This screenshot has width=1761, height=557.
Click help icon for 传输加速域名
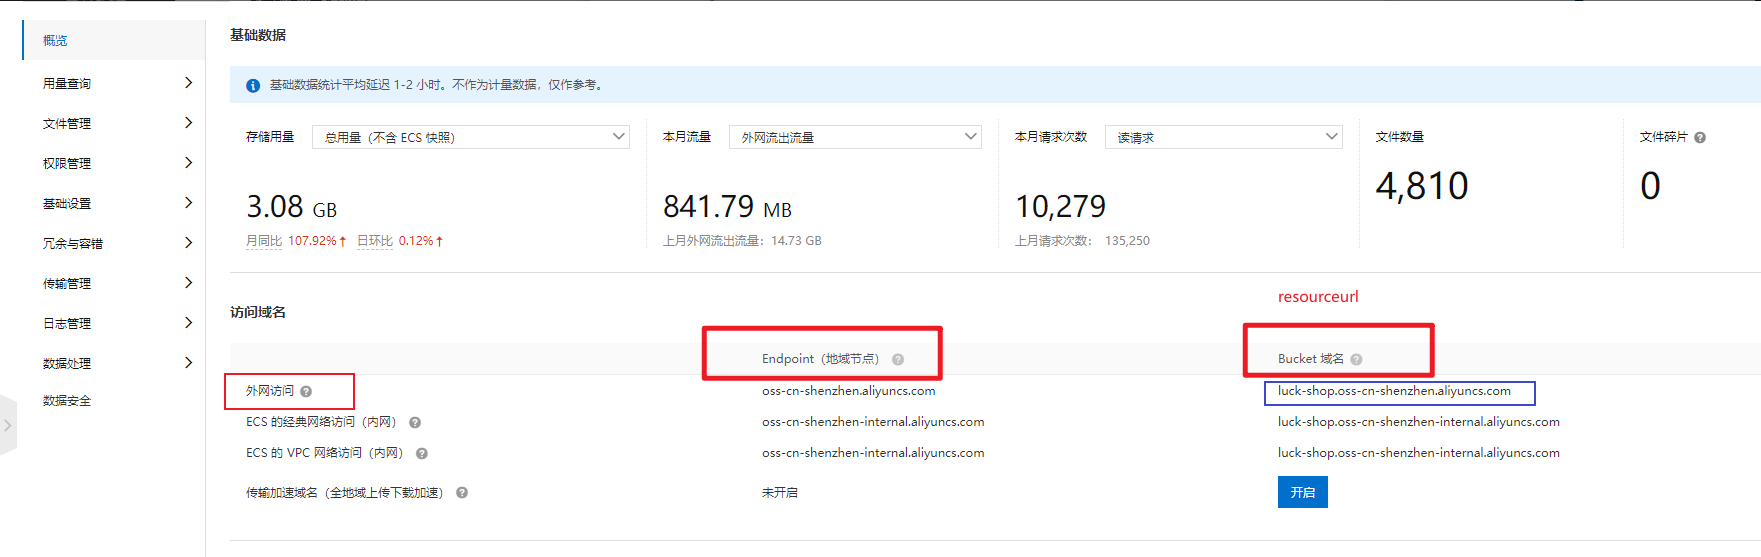tap(462, 493)
